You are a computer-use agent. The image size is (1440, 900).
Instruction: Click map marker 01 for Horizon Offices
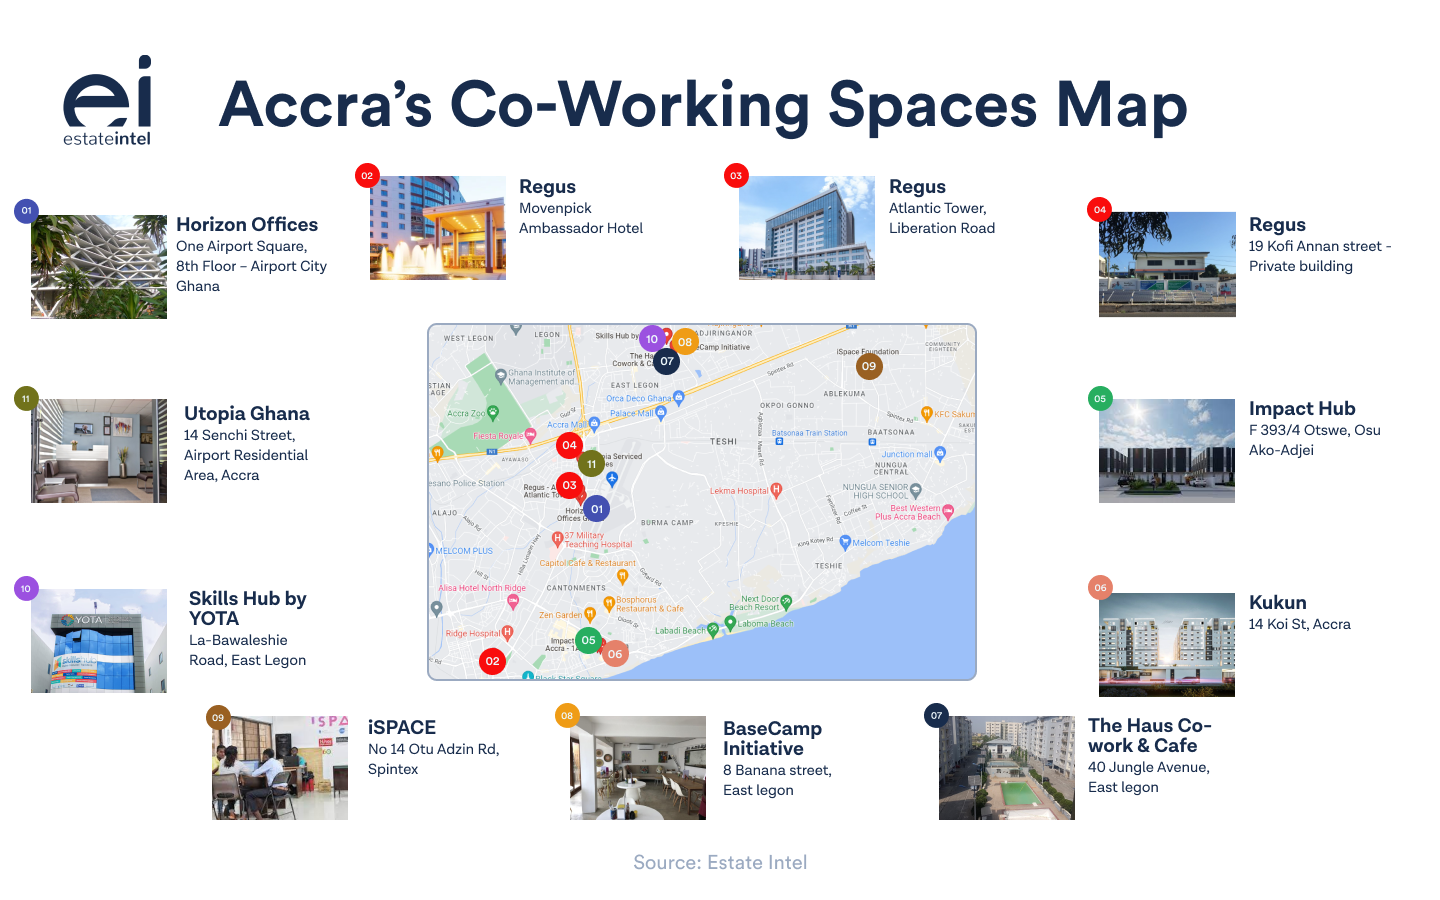pyautogui.click(x=596, y=509)
